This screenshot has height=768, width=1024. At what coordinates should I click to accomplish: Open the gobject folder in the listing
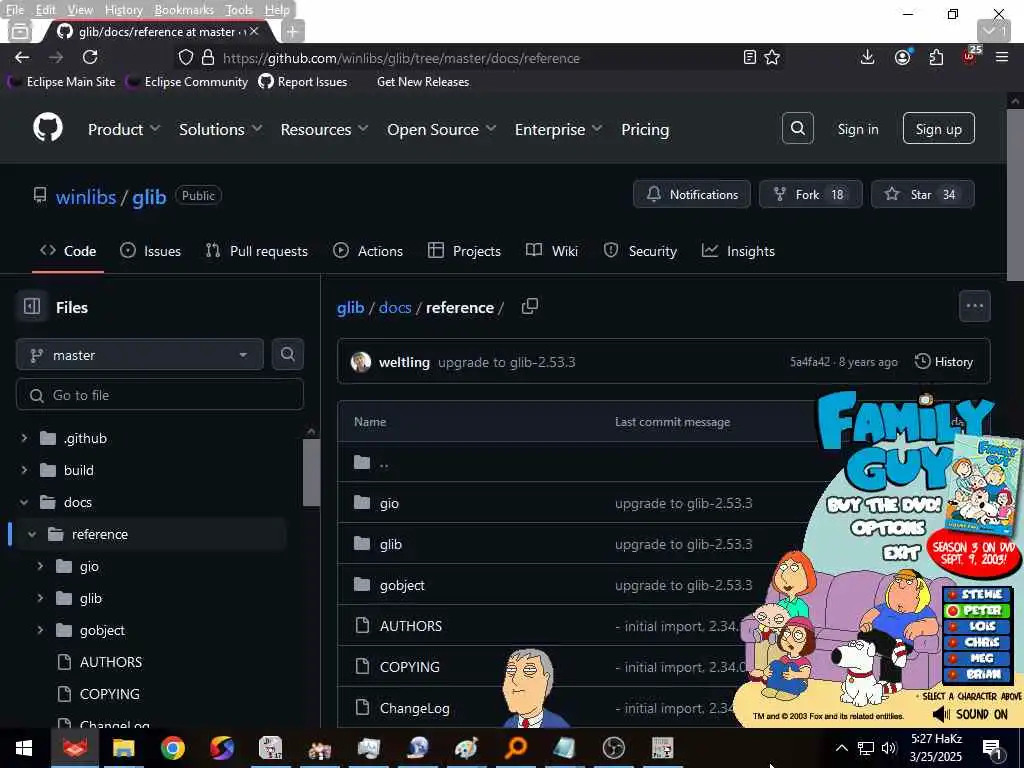[x=402, y=585]
